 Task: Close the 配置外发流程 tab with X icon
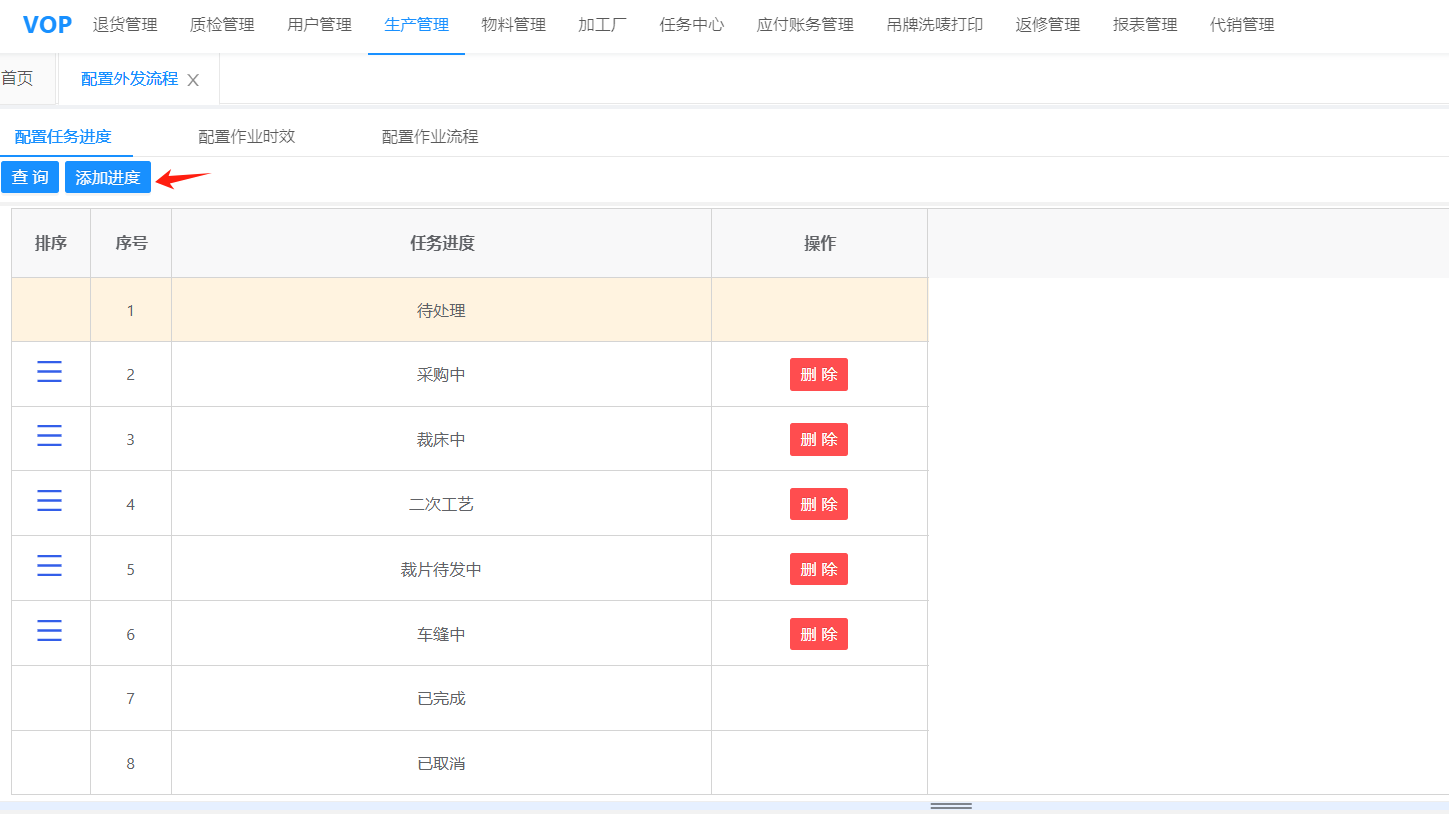point(193,80)
